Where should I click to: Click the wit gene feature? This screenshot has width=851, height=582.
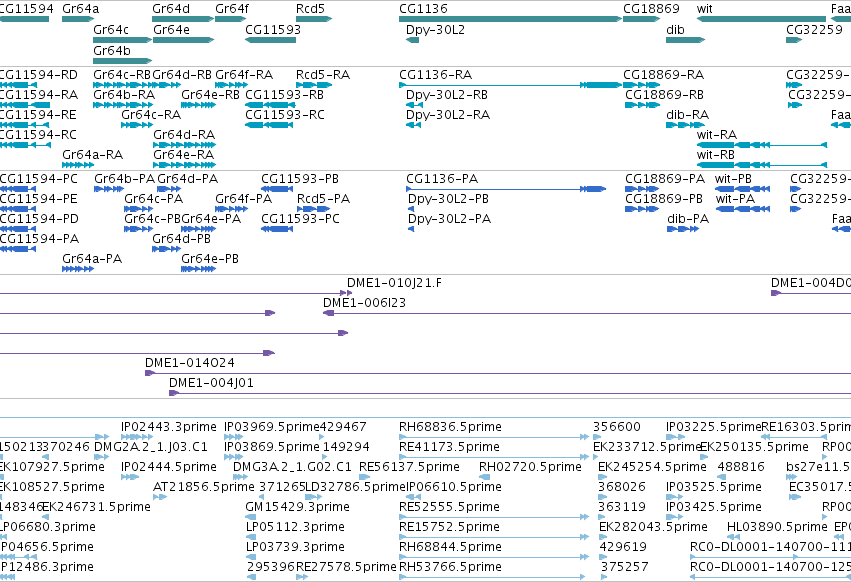pos(761,19)
